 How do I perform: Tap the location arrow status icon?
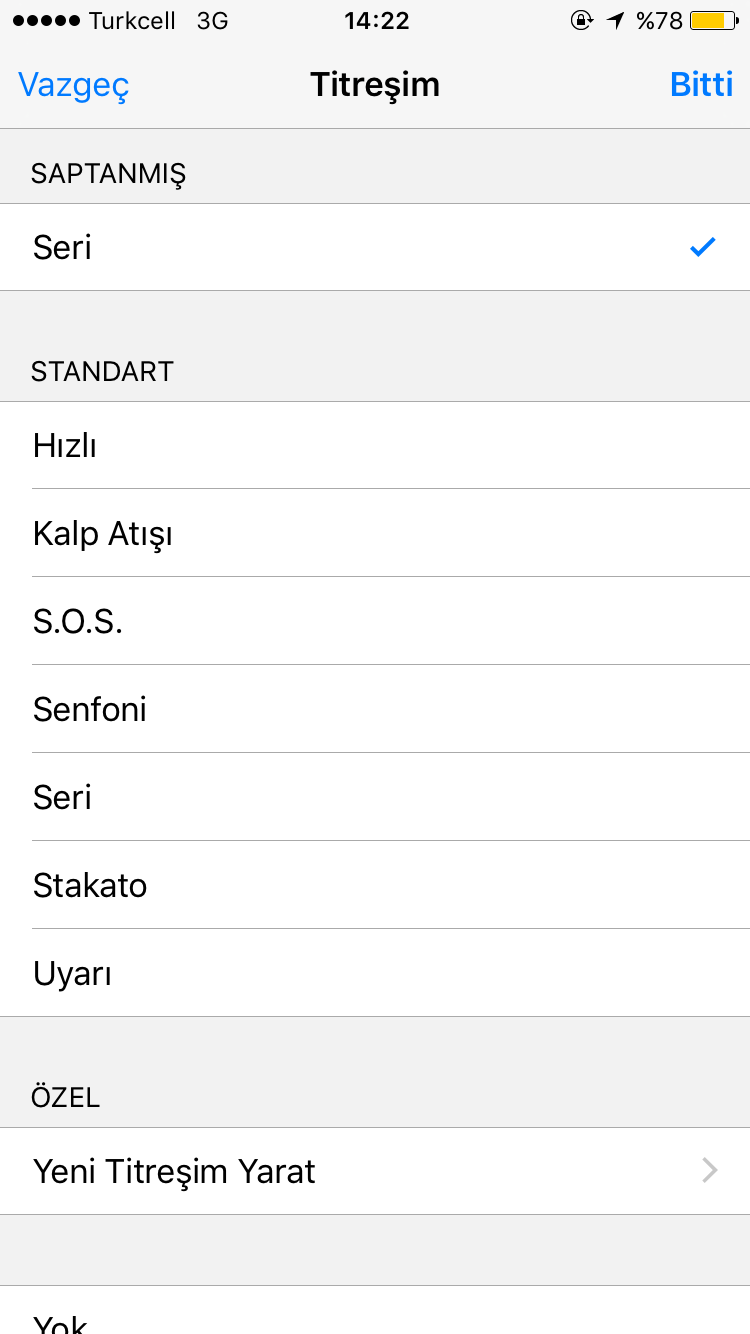(616, 20)
